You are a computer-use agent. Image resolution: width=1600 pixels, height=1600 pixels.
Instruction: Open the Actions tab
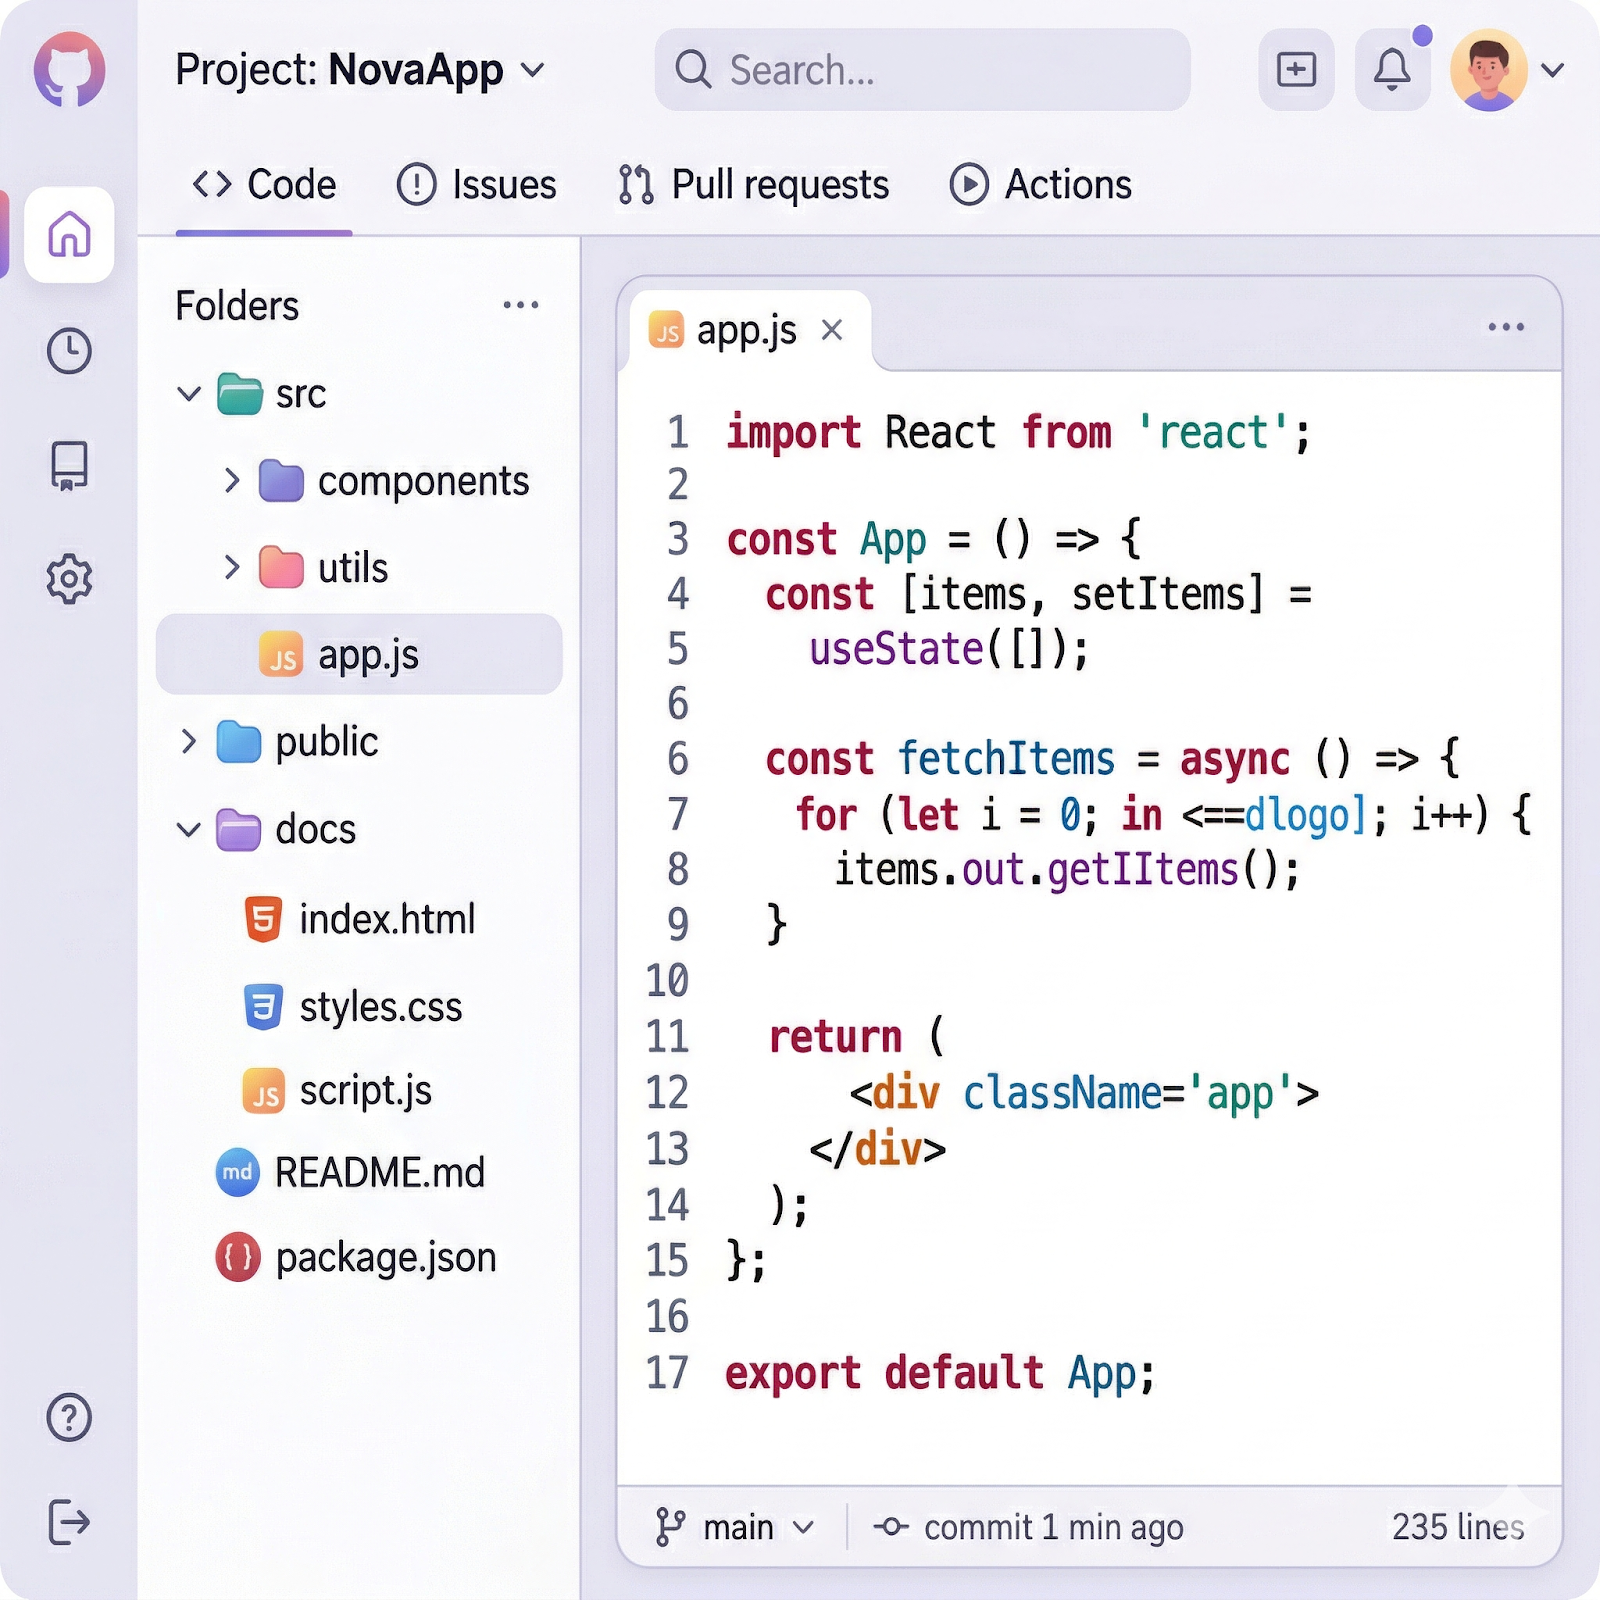click(1041, 185)
